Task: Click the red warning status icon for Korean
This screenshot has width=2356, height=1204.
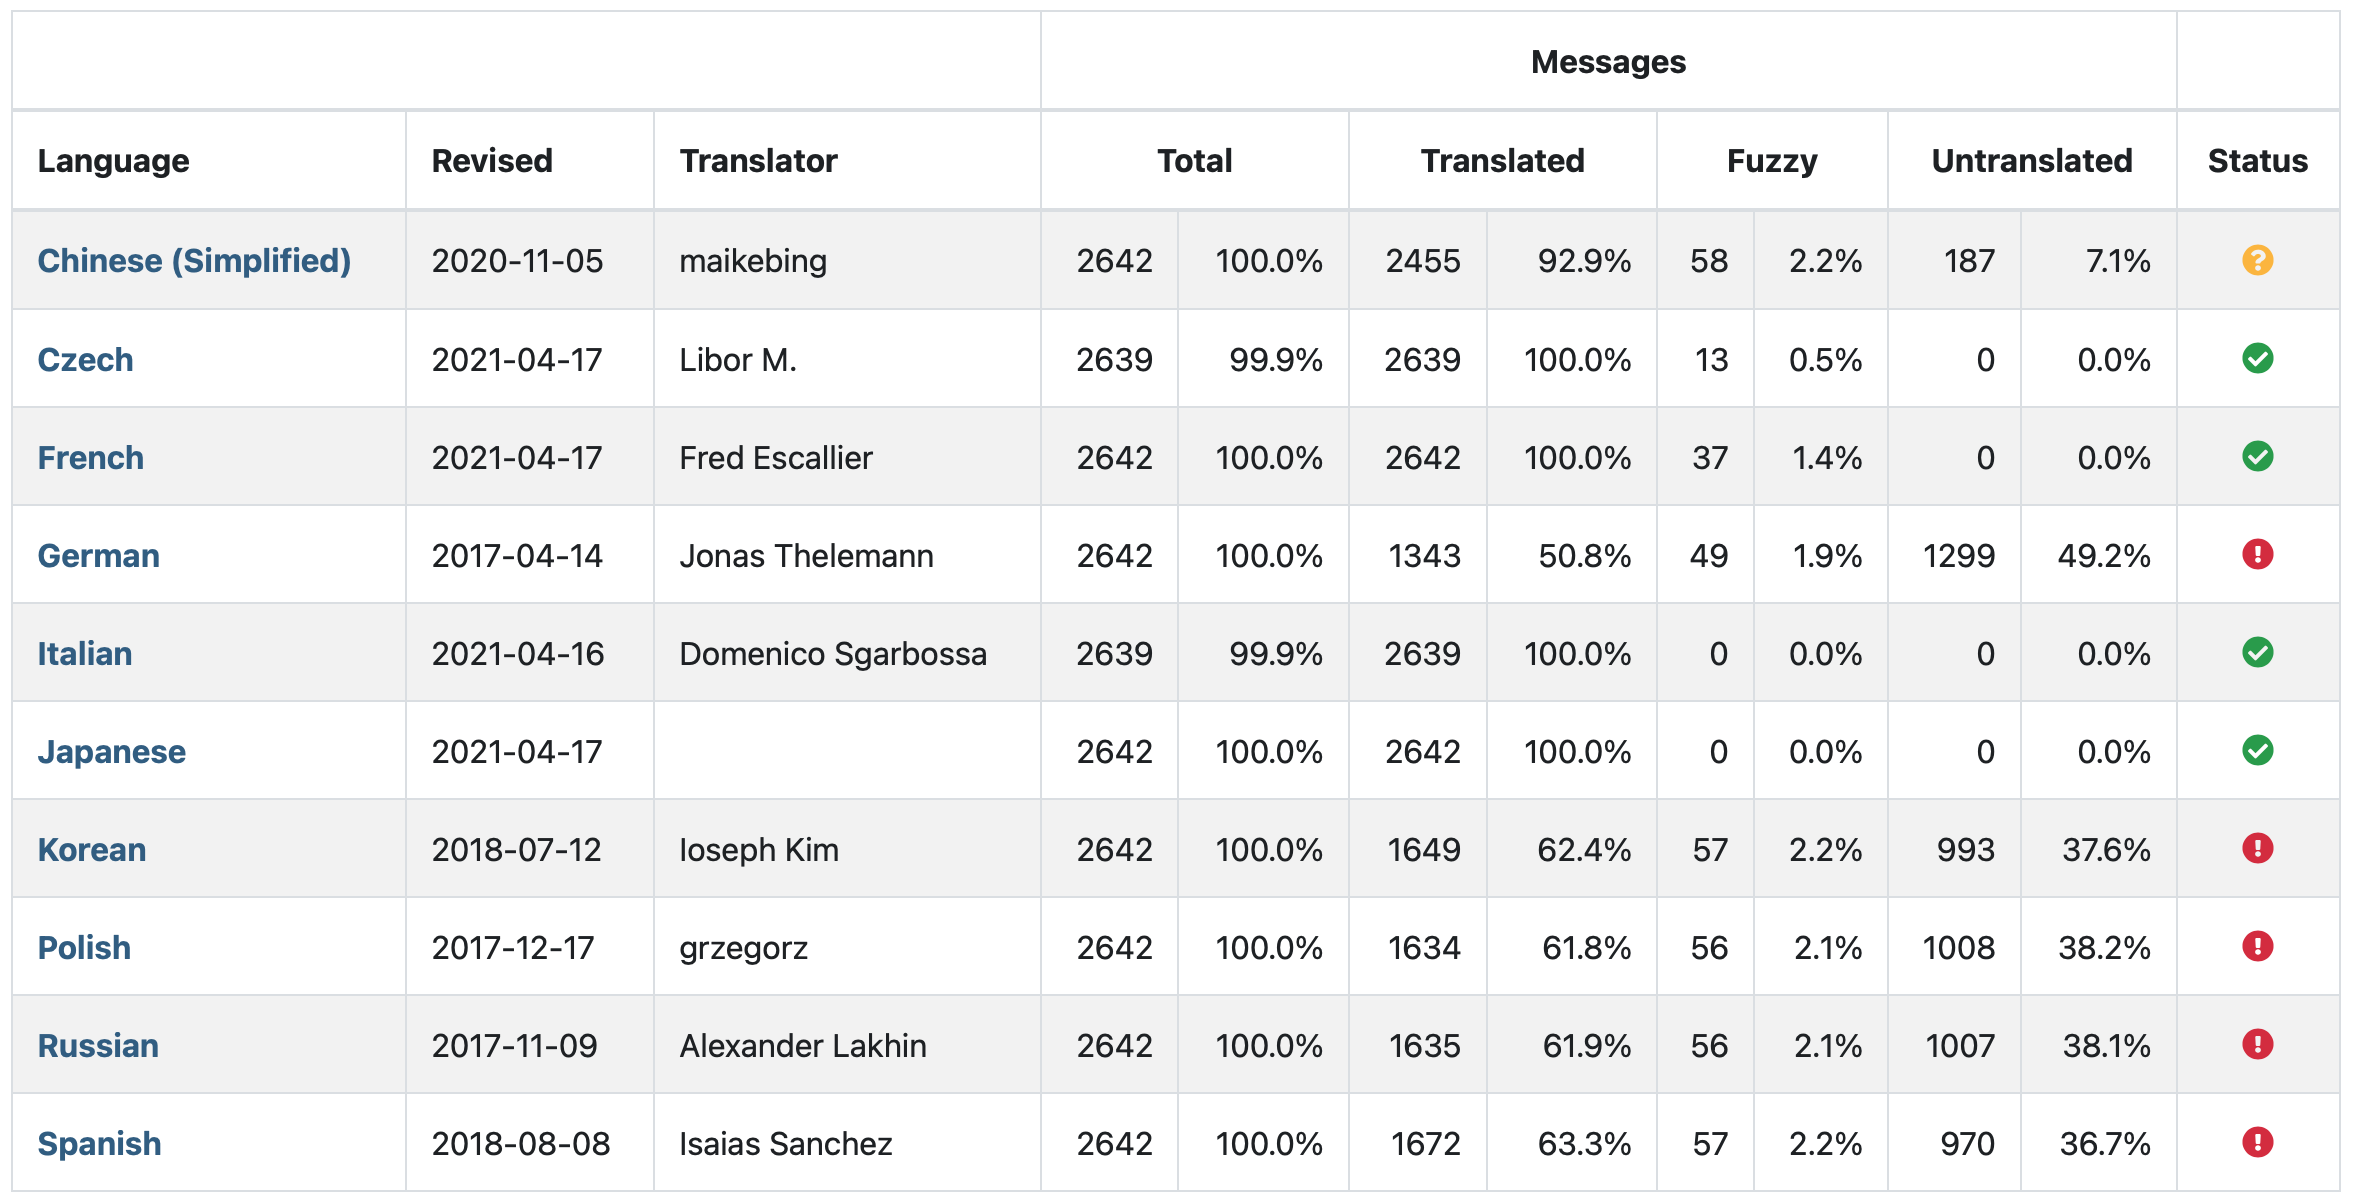Action: (x=2257, y=848)
